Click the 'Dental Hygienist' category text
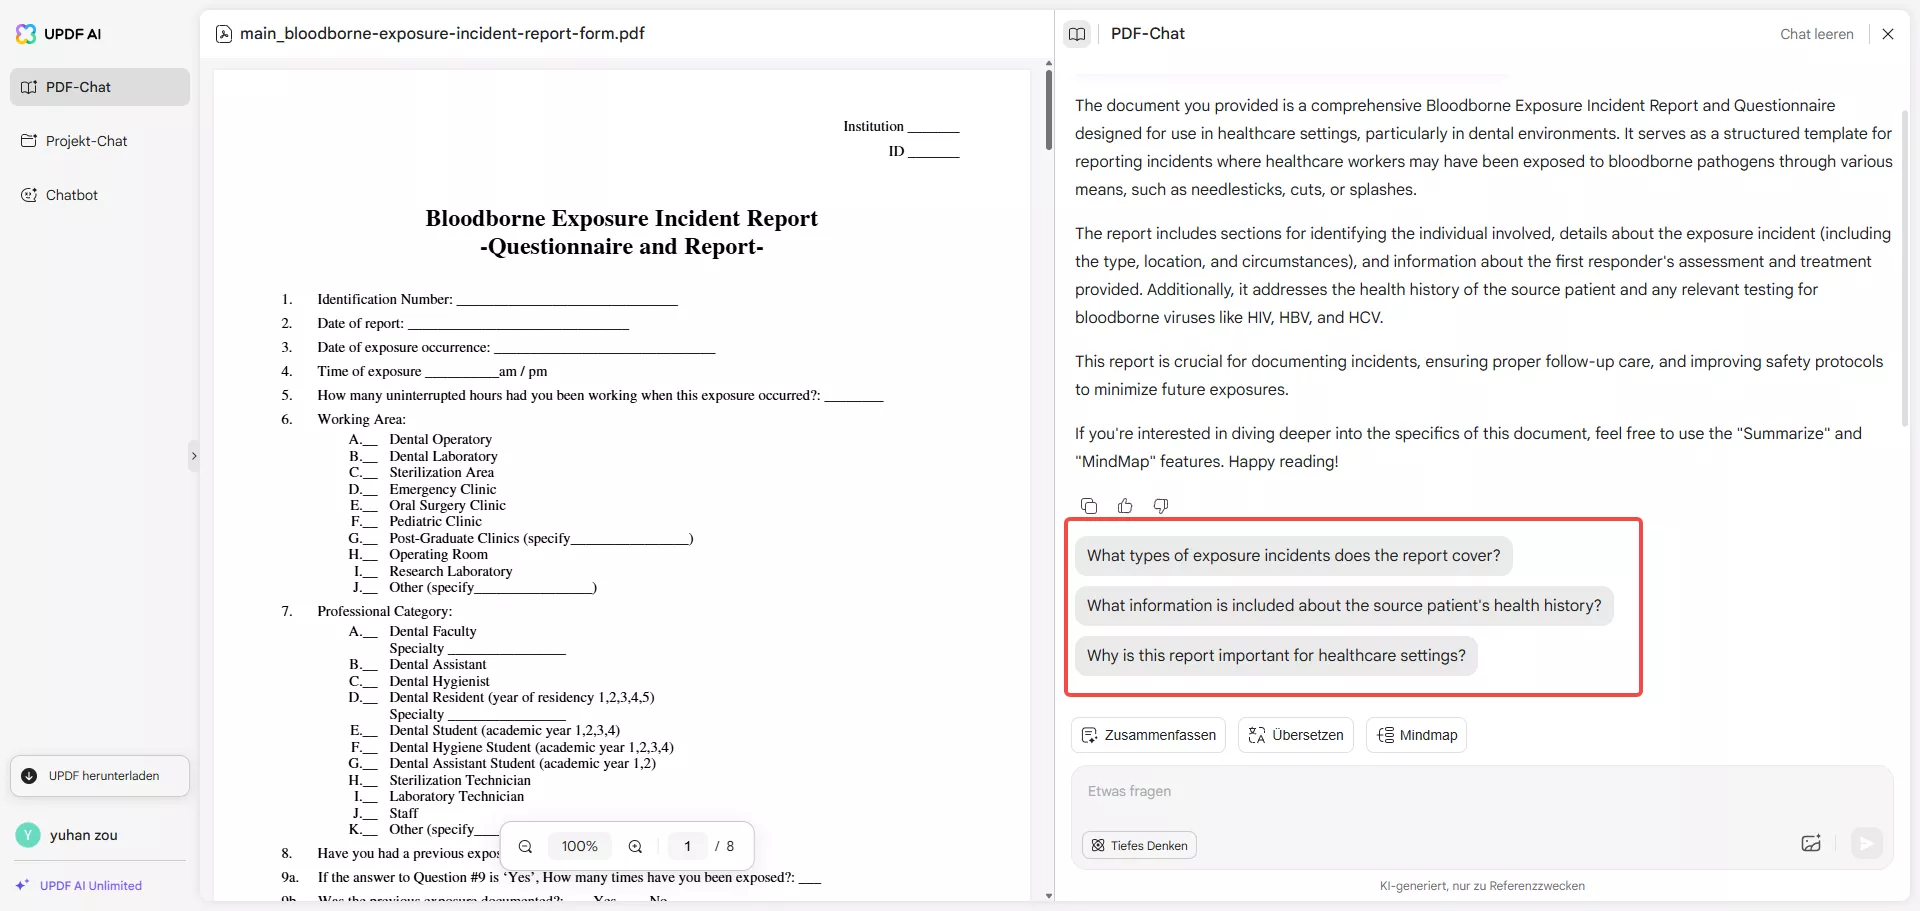 pos(439,681)
